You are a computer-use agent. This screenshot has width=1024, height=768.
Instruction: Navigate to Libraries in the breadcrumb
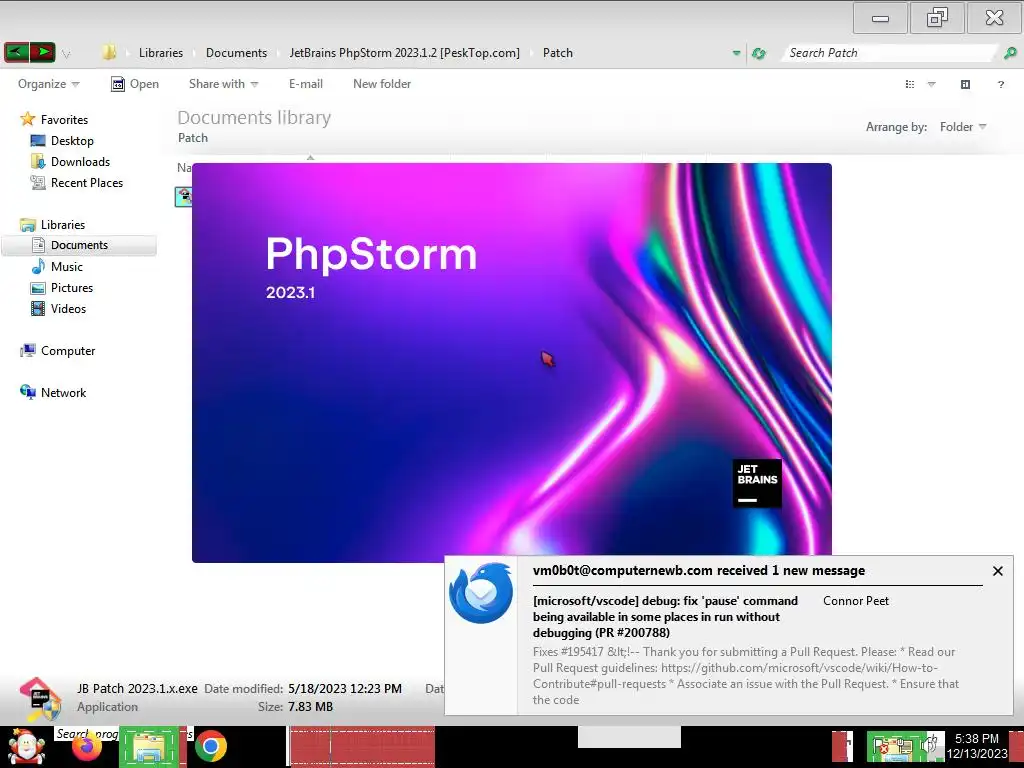pyautogui.click(x=161, y=53)
